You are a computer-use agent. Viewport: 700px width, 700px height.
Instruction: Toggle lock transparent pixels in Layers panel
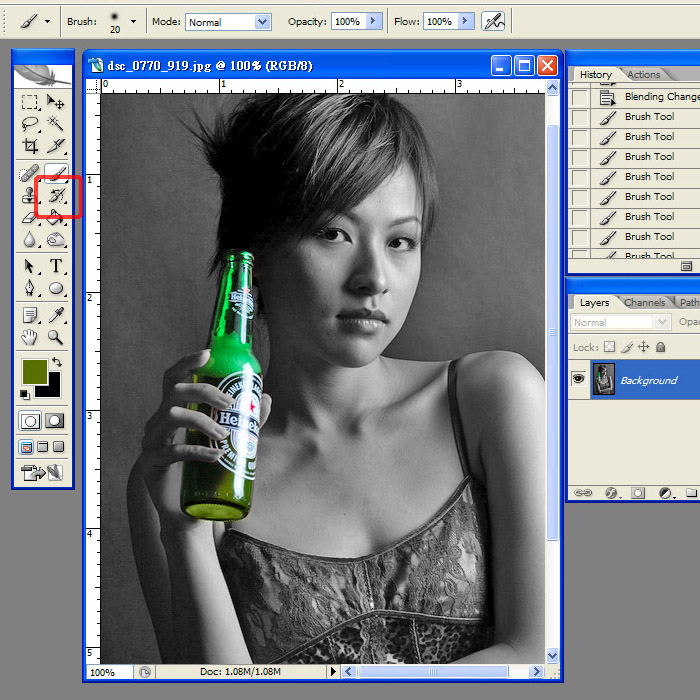click(x=610, y=347)
